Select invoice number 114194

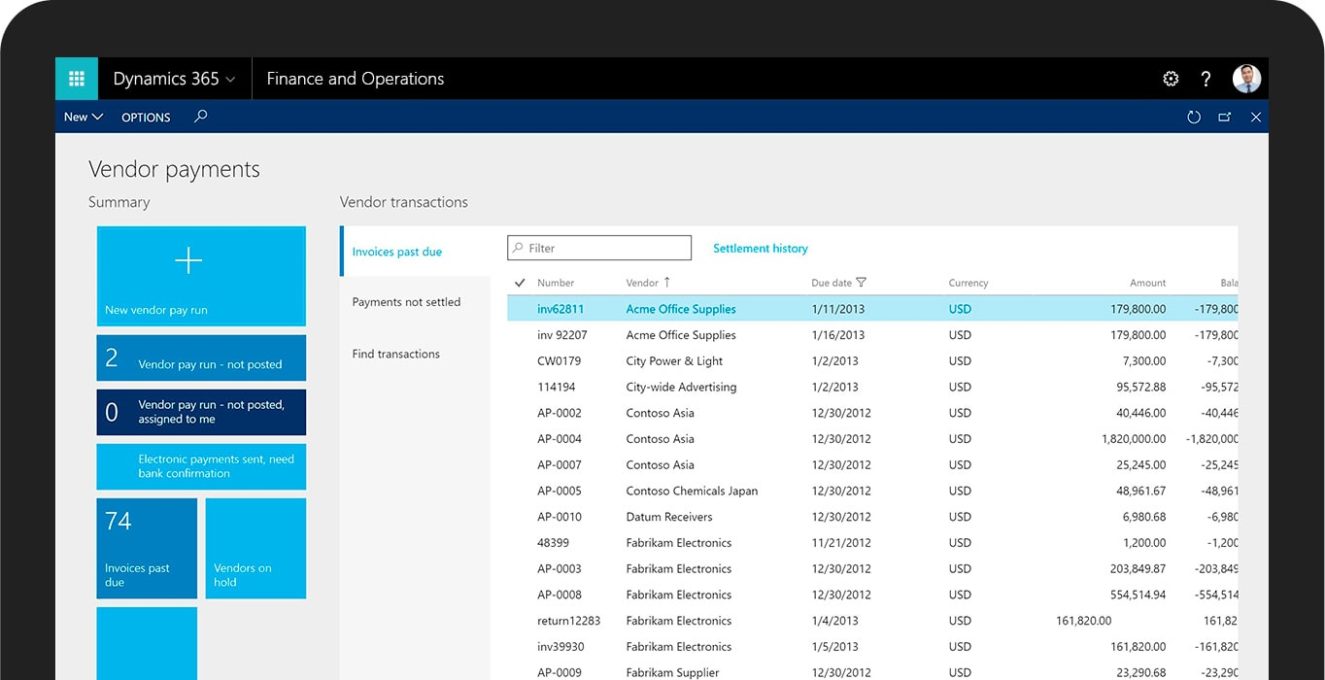pos(556,387)
